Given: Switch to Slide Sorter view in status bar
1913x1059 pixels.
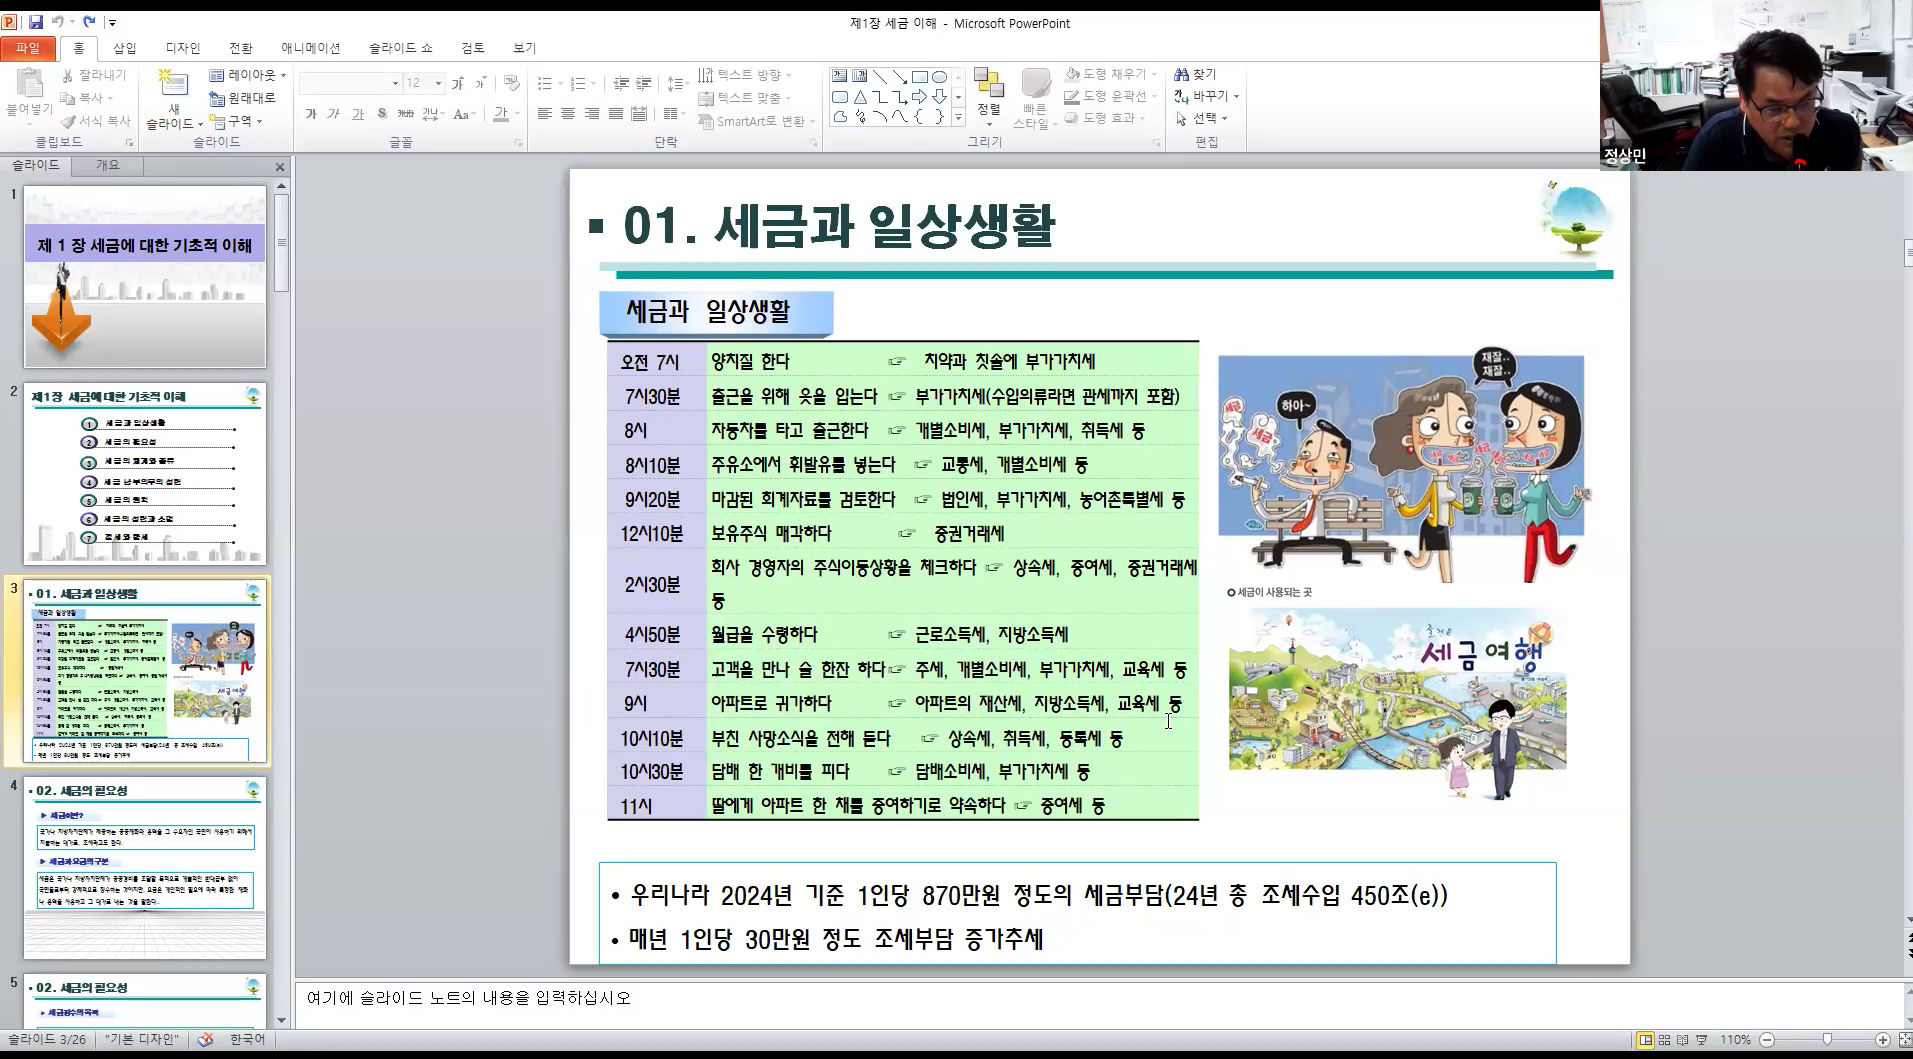Looking at the screenshot, I should coord(1664,1040).
